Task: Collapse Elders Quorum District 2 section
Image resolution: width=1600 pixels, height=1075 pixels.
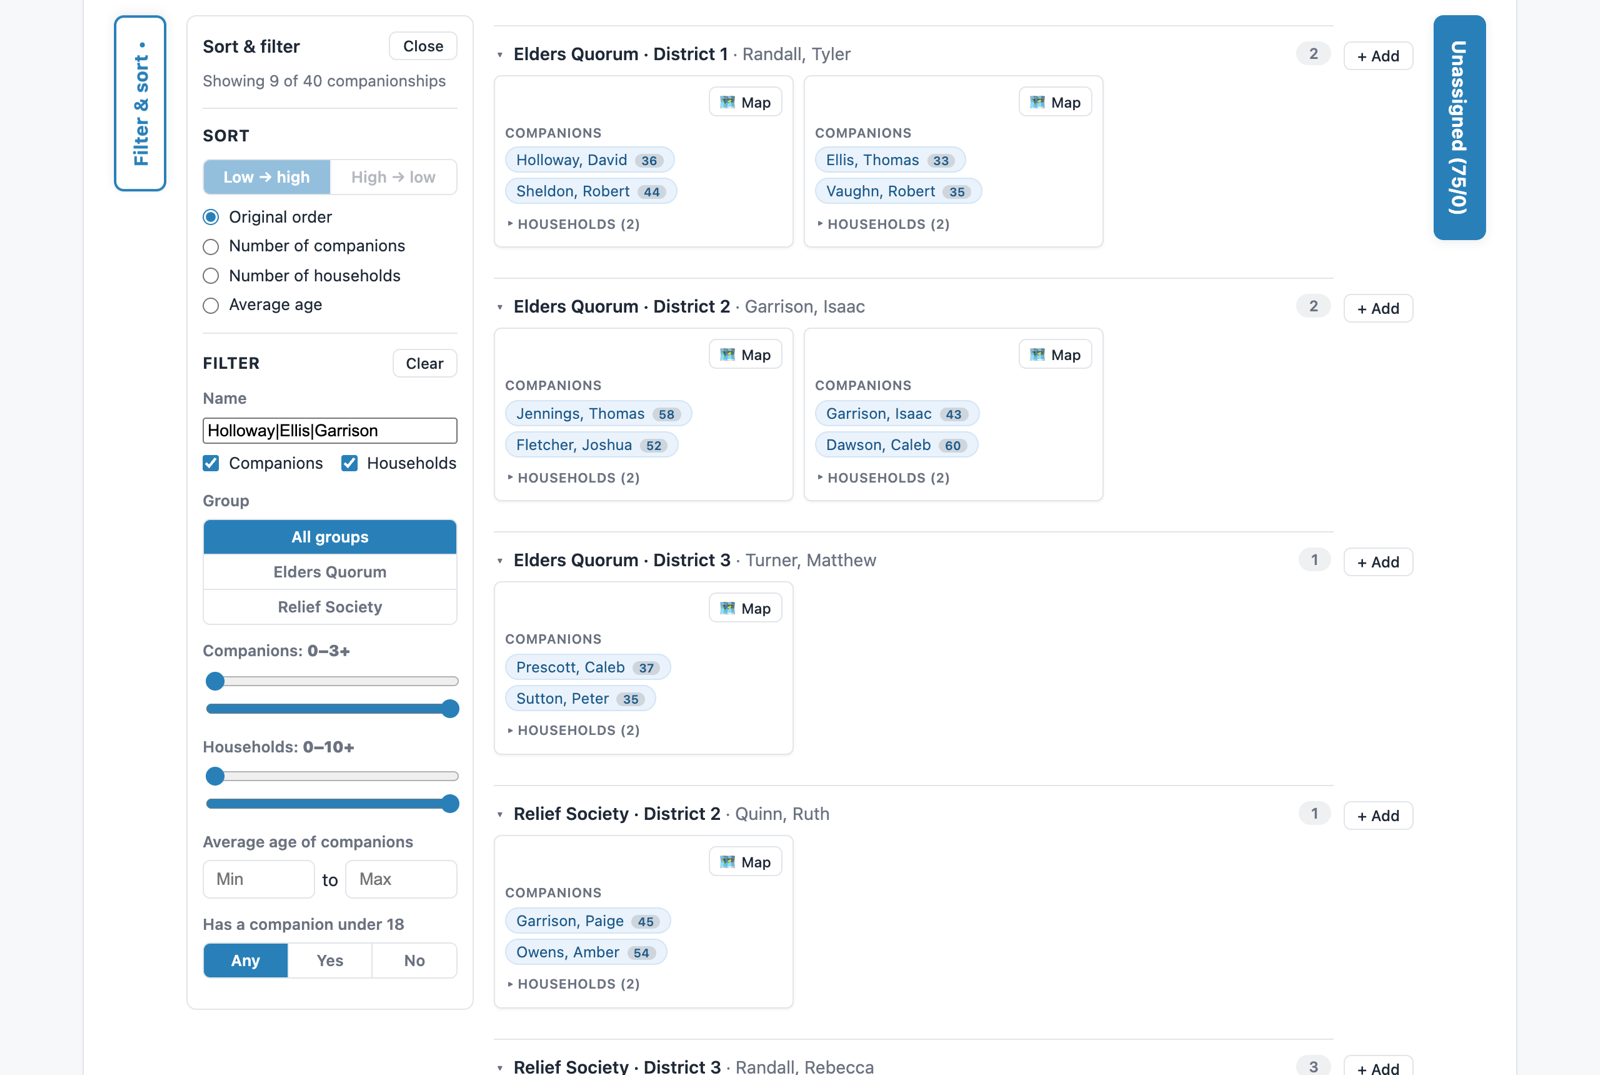Action: tap(500, 308)
